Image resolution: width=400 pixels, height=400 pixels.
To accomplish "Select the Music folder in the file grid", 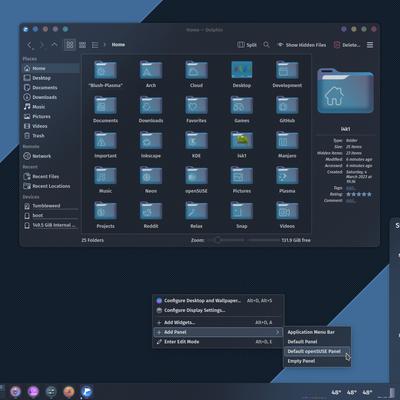I will pyautogui.click(x=105, y=176).
